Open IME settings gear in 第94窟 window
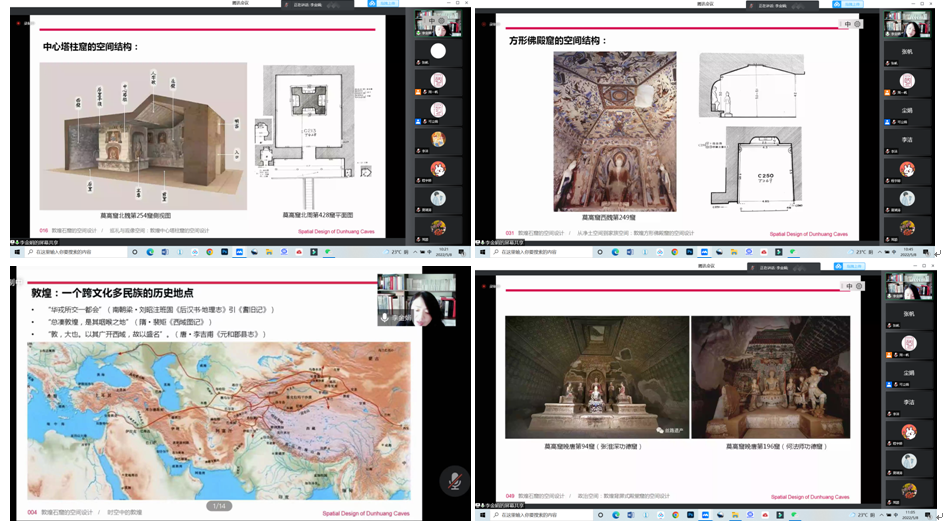 coord(859,286)
